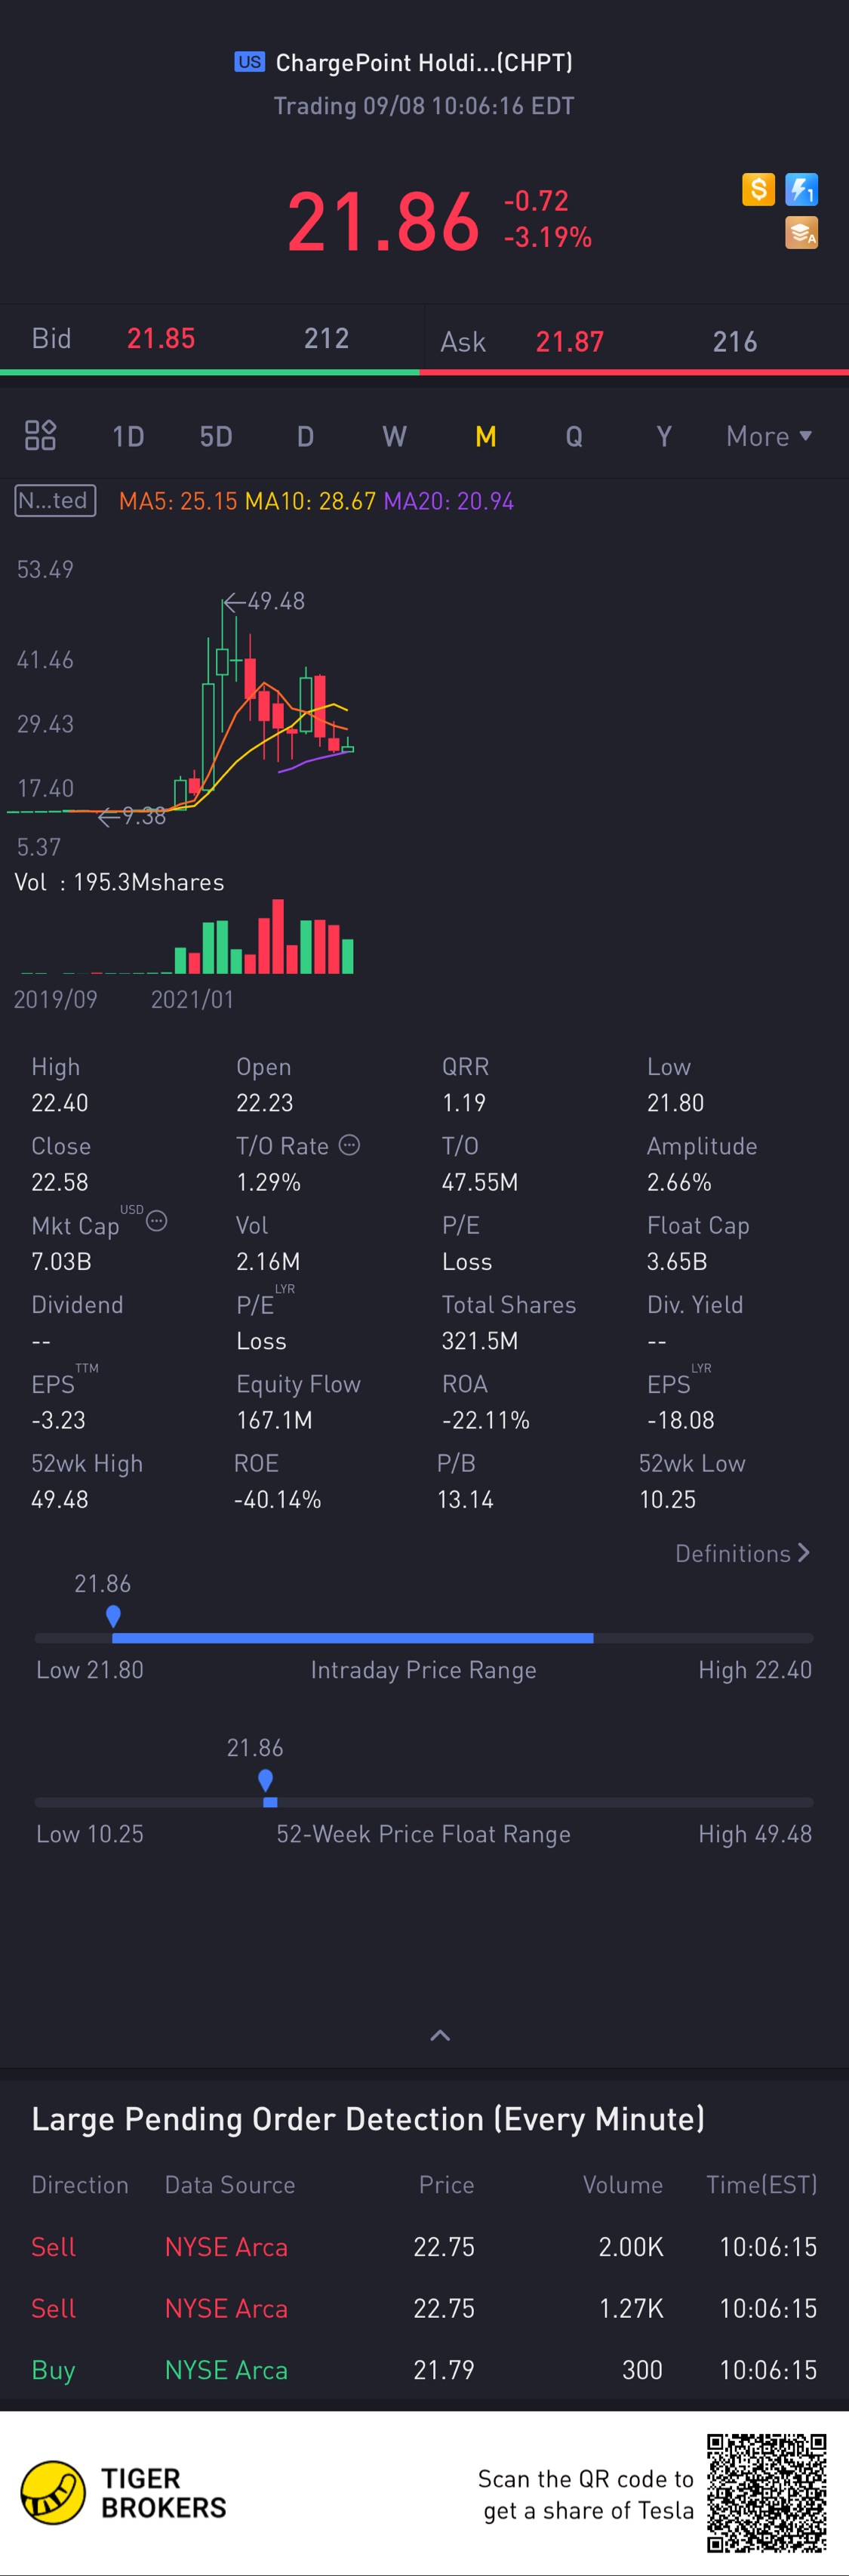Tap the Float Cap value 3.65B
849x2576 pixels.
677,1261
